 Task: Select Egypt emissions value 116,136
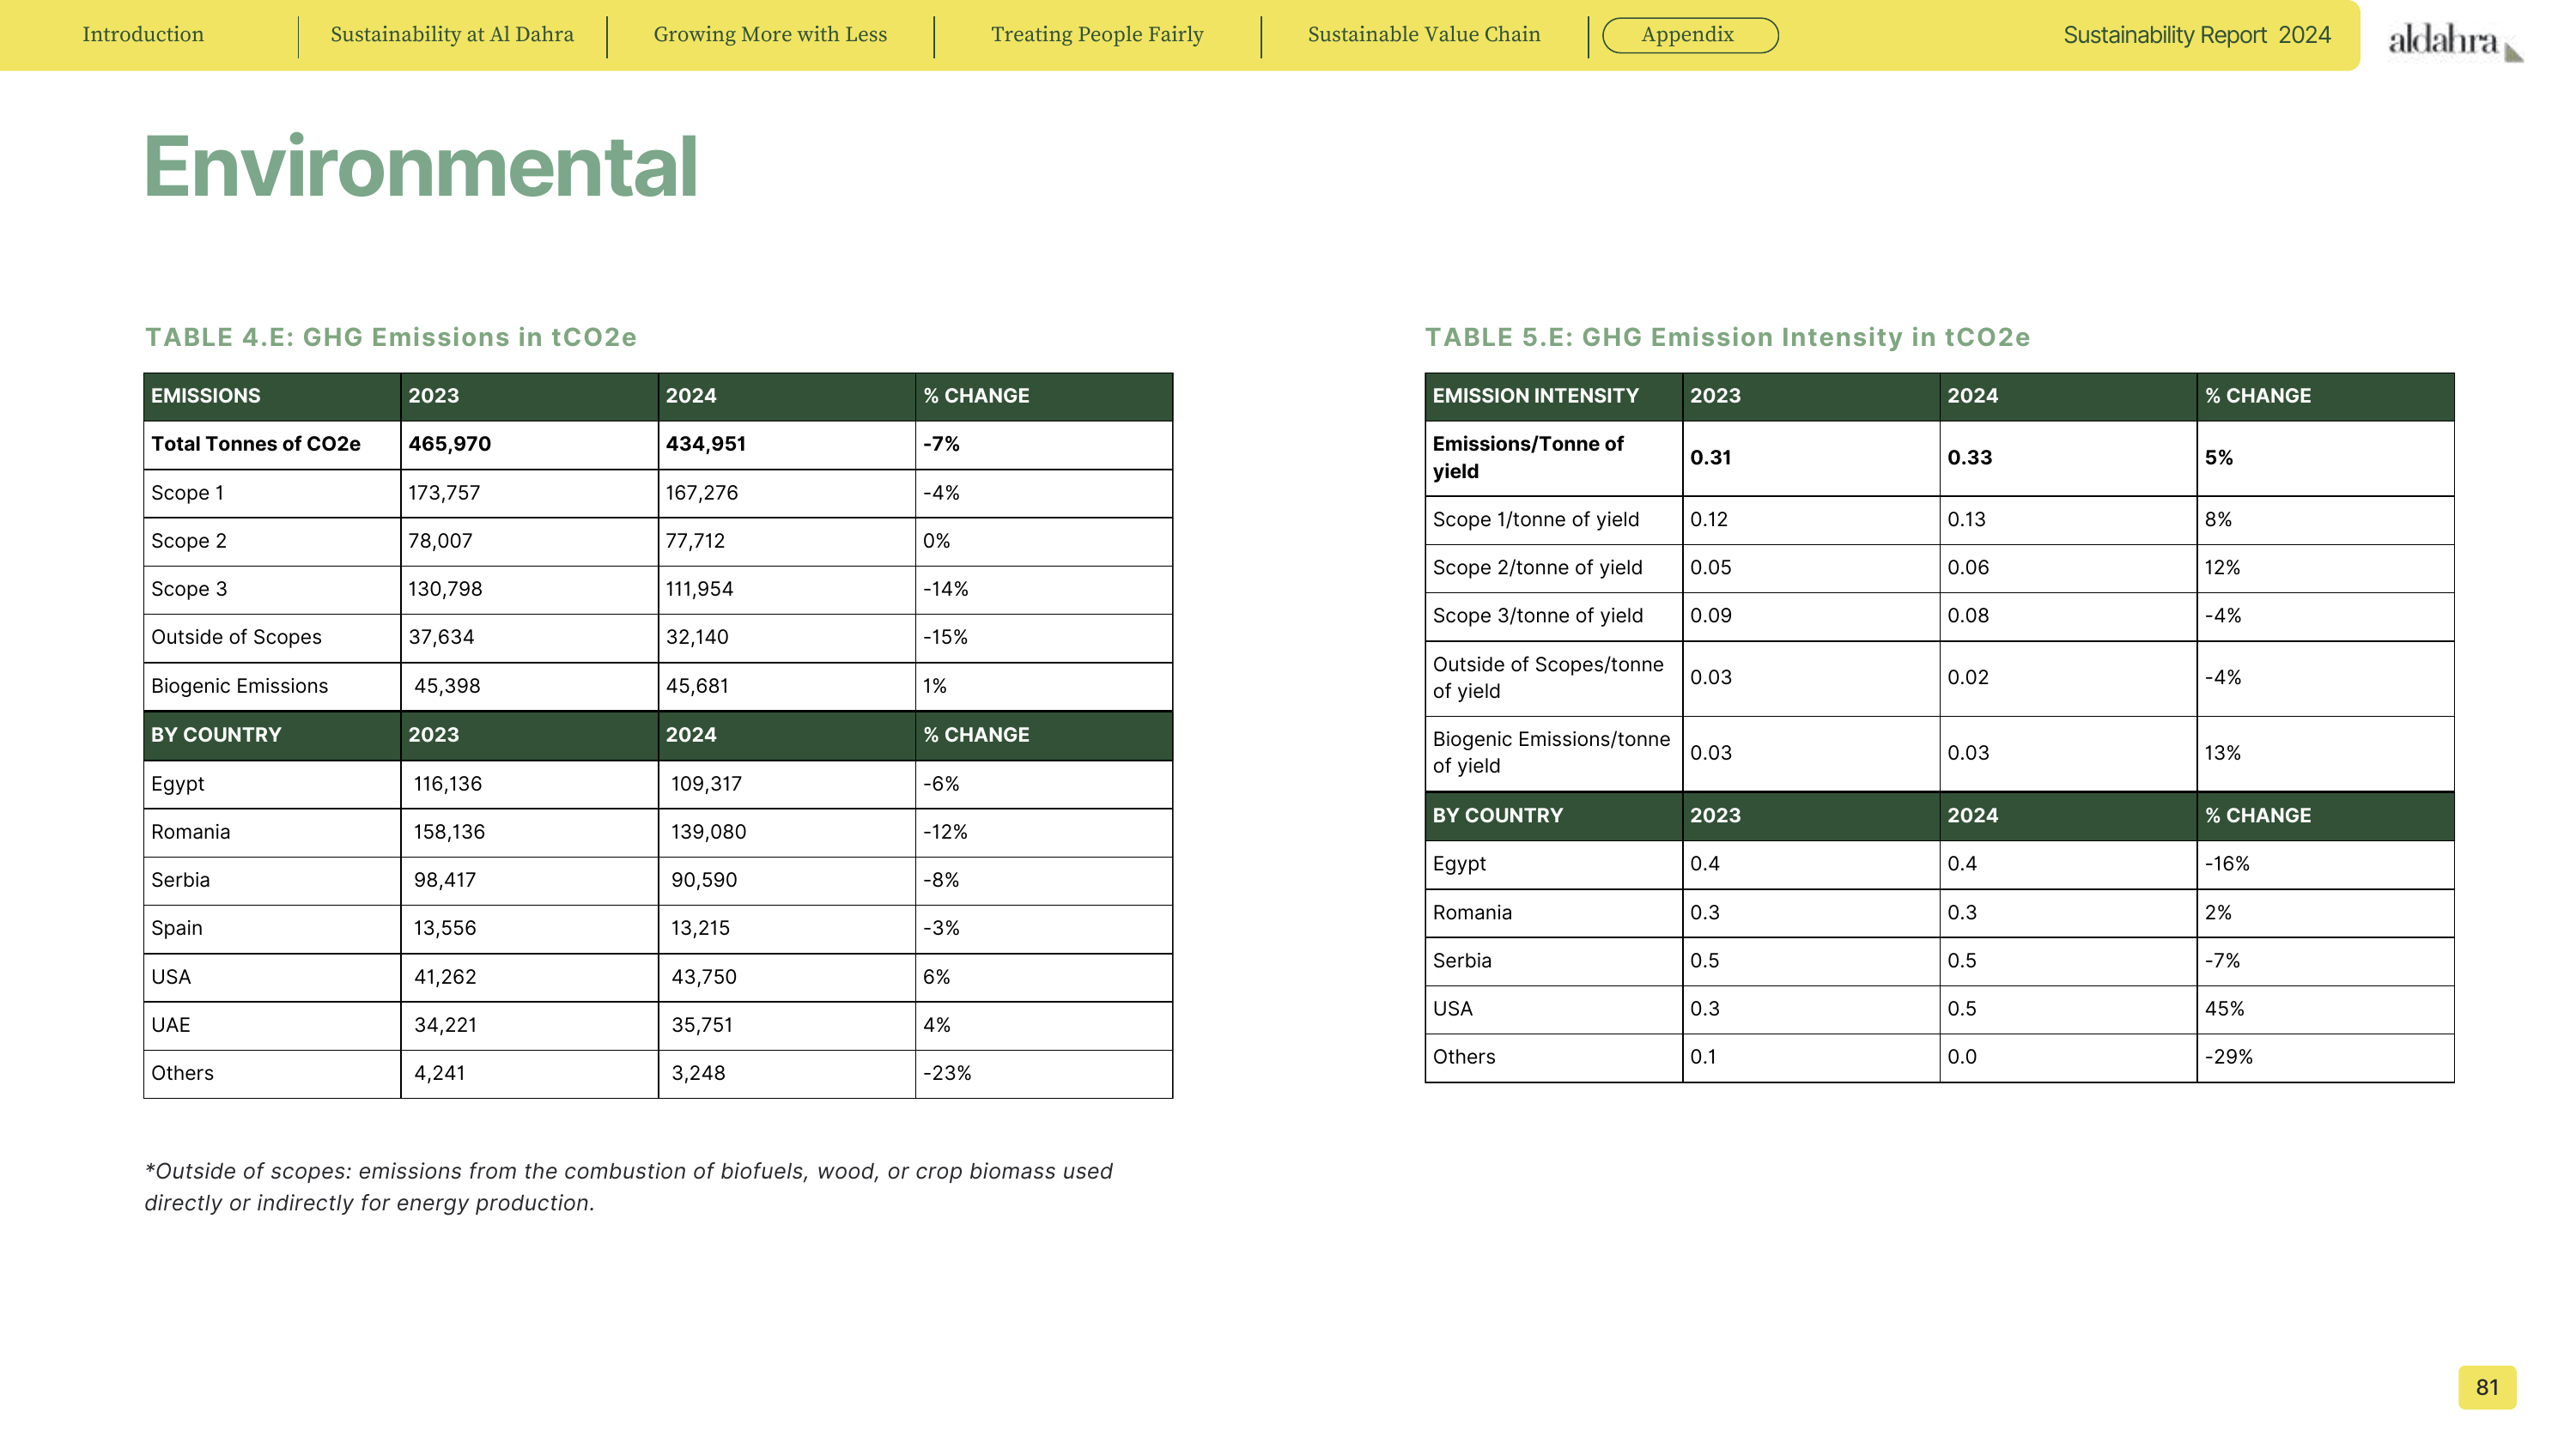448,784
